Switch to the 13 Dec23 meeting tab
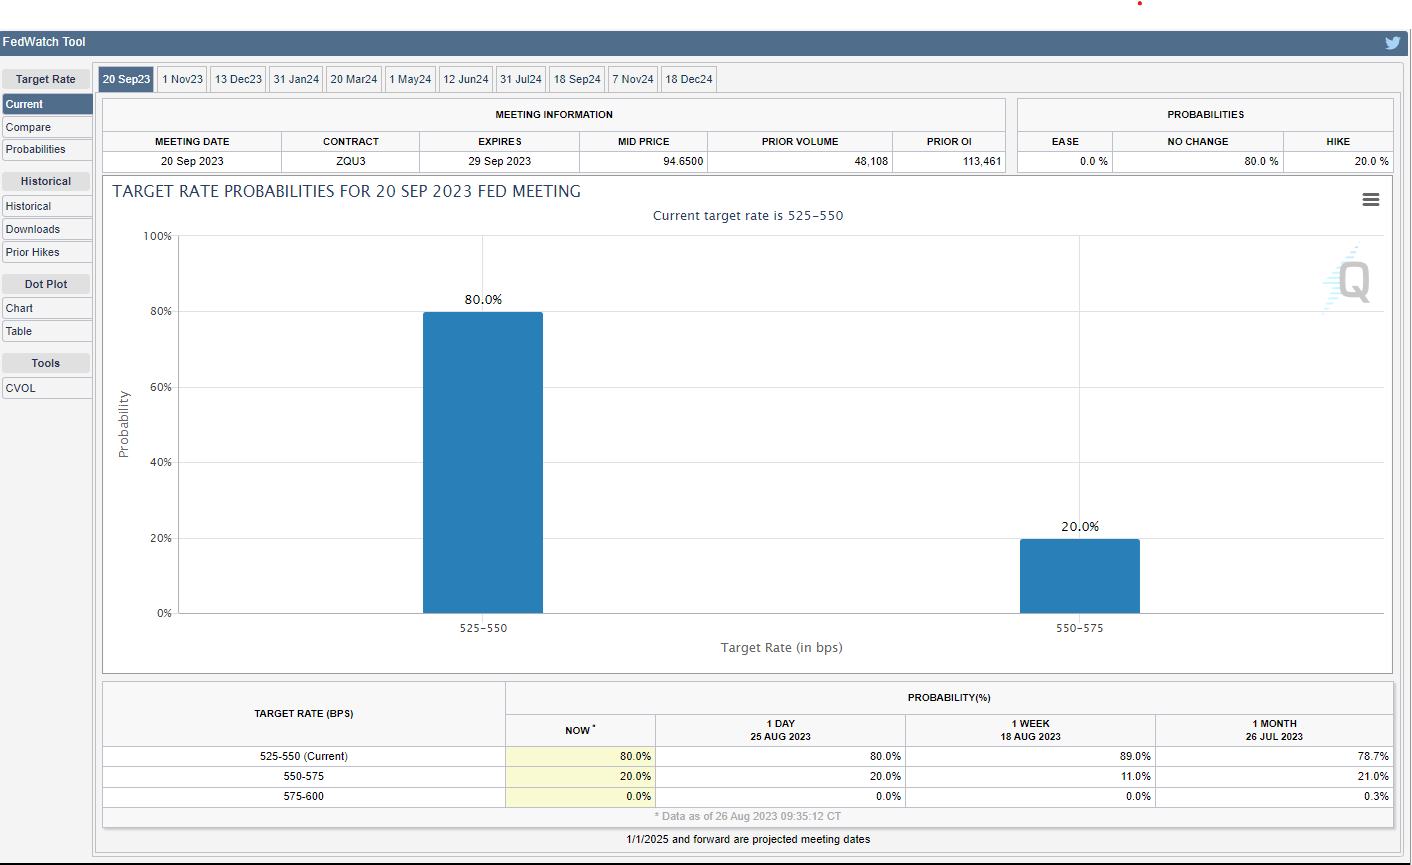 (x=238, y=79)
